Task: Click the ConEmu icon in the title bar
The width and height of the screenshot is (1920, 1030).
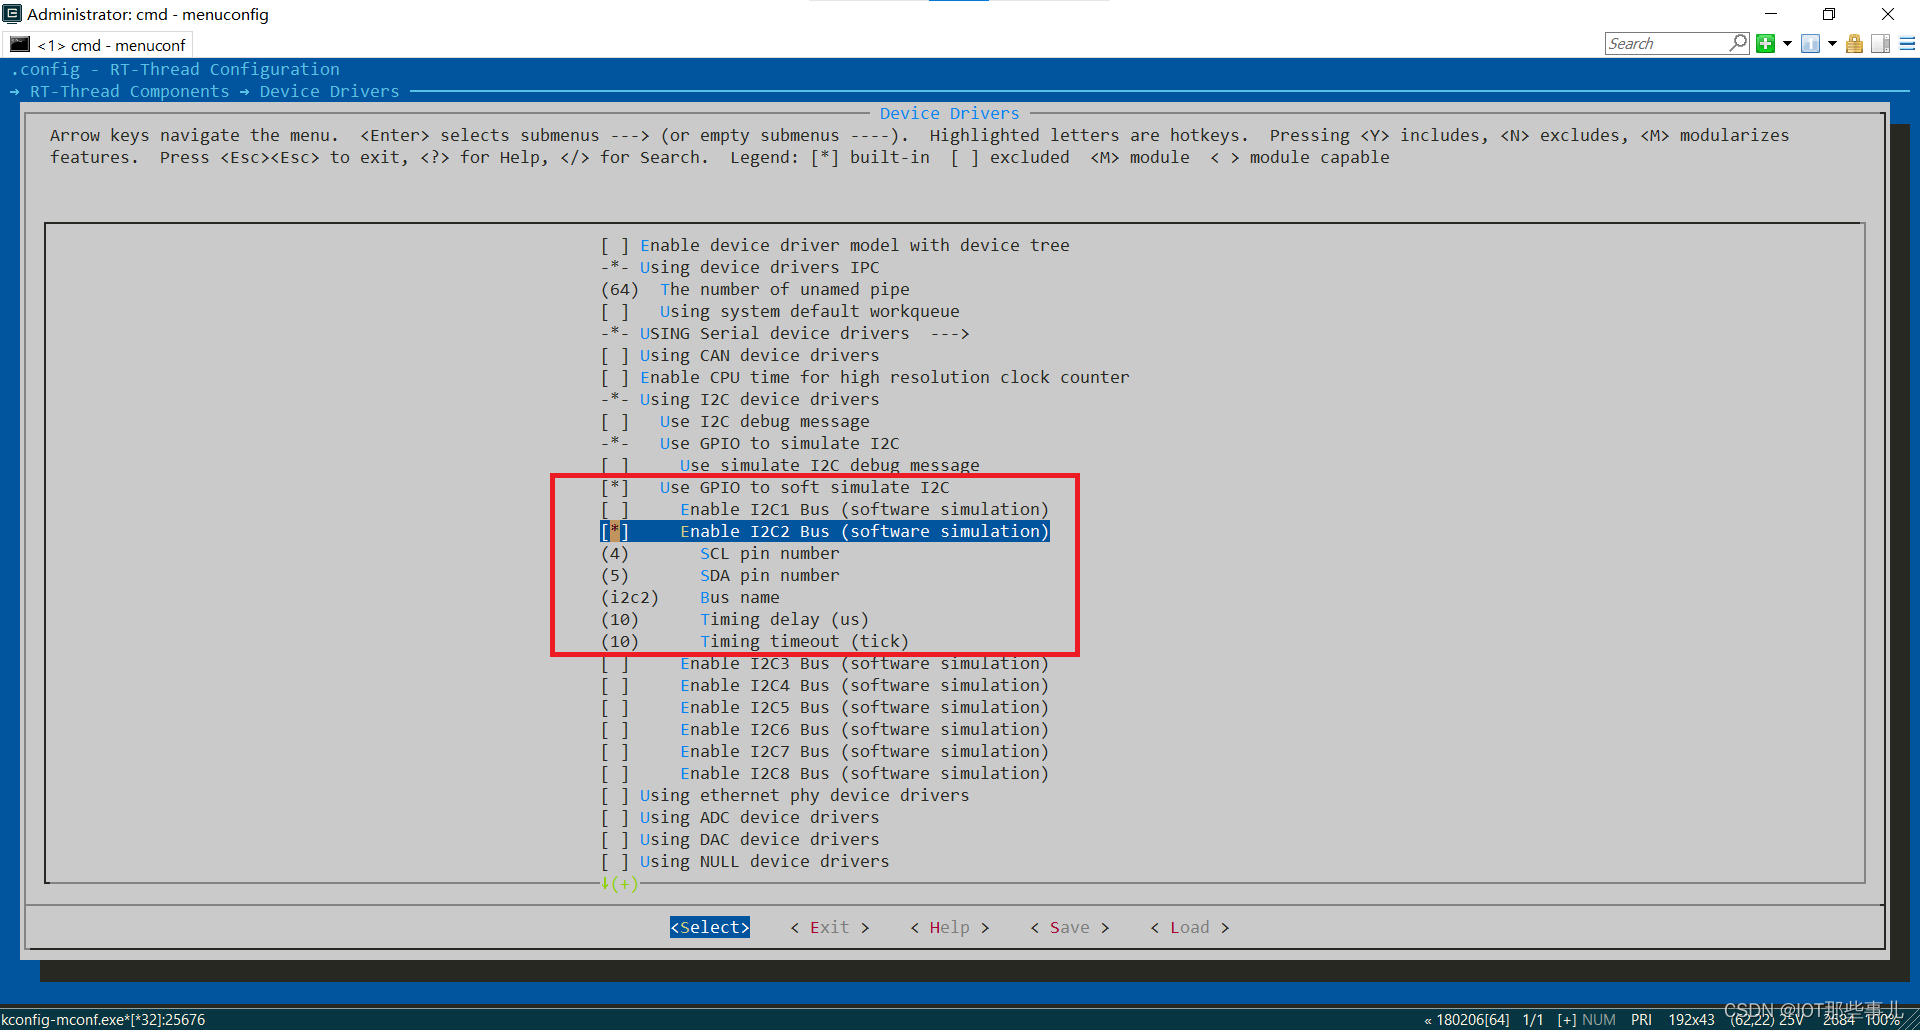Action: coord(13,14)
